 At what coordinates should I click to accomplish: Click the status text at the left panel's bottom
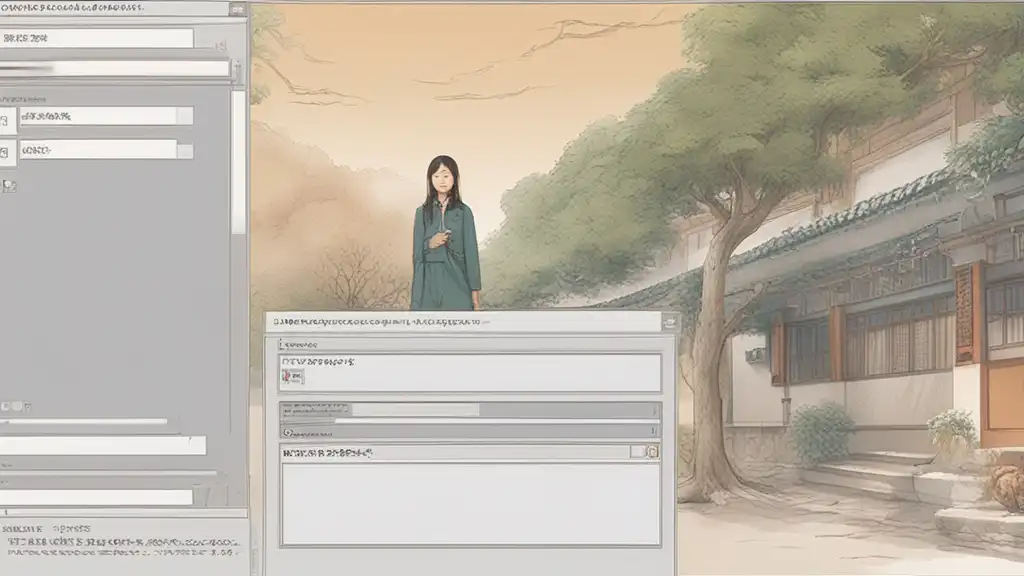point(120,545)
